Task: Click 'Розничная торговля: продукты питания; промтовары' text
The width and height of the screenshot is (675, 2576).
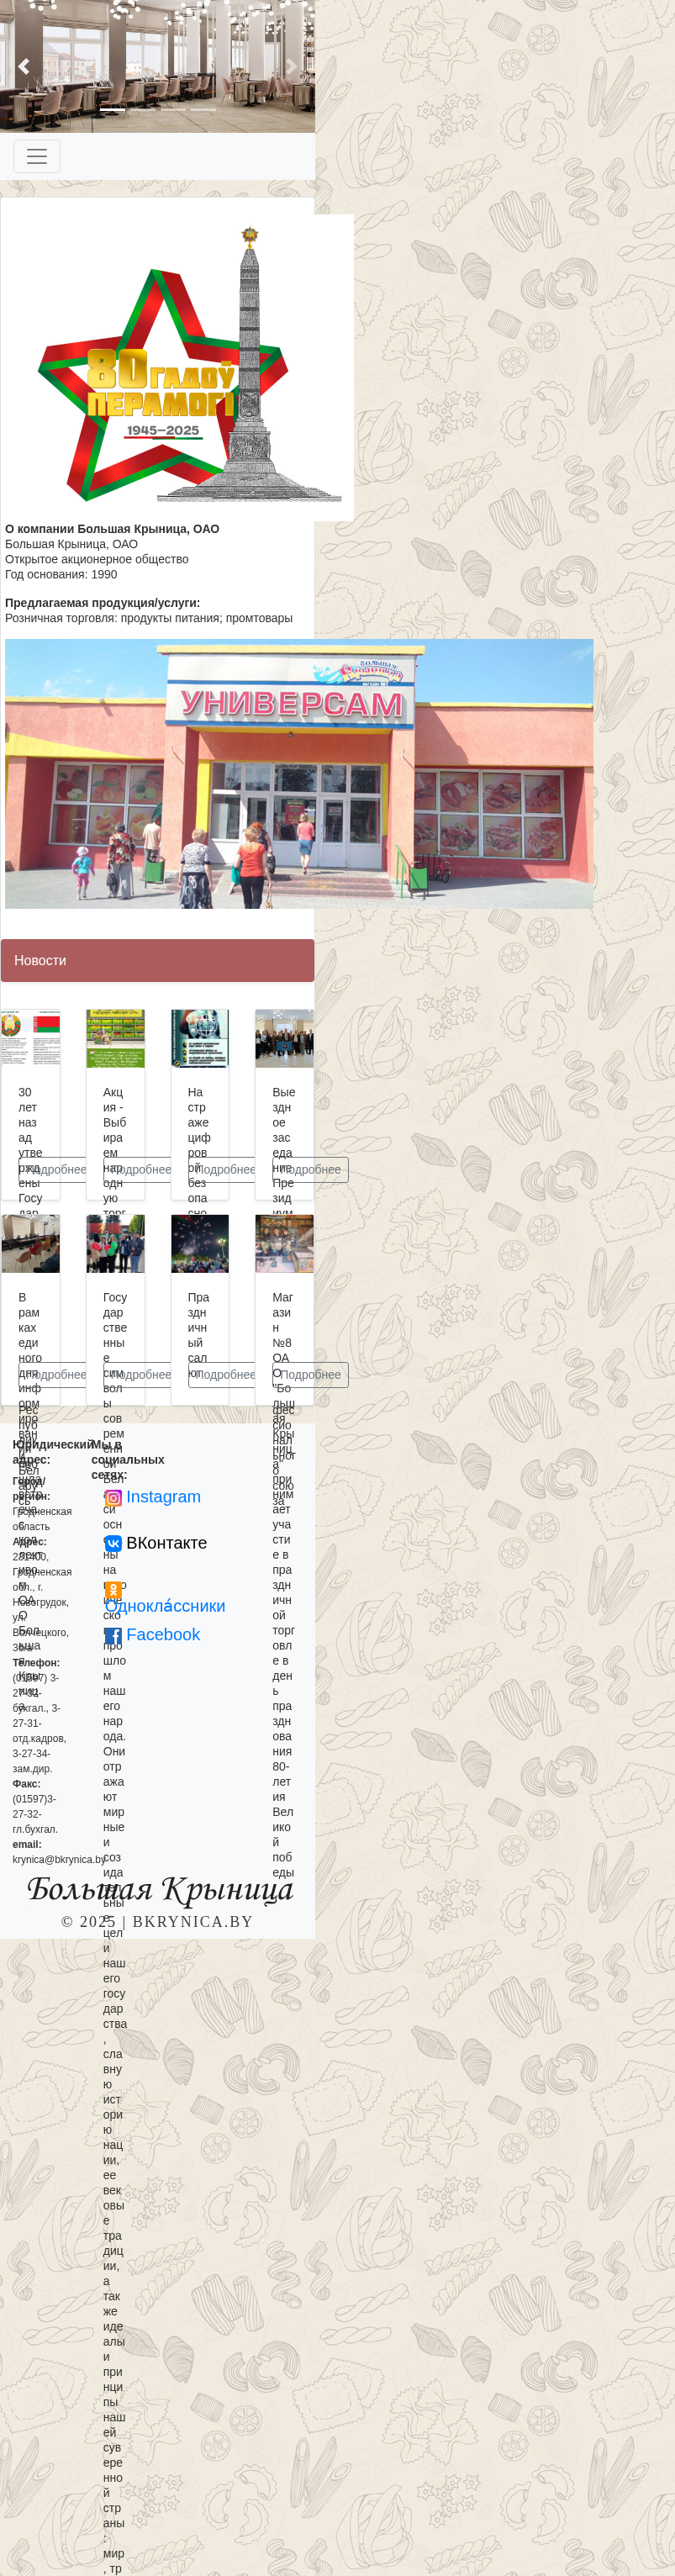Action: [x=149, y=618]
